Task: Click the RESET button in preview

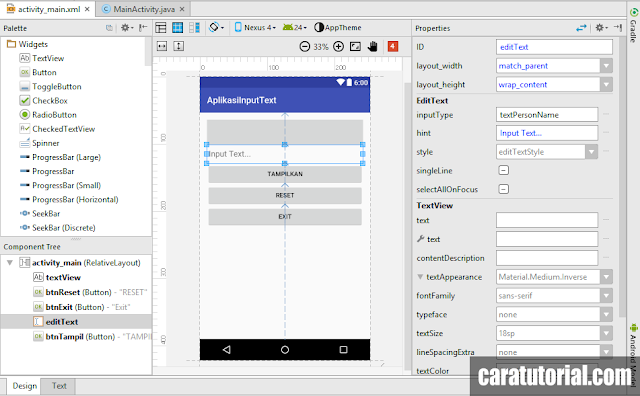Action: click(285, 196)
